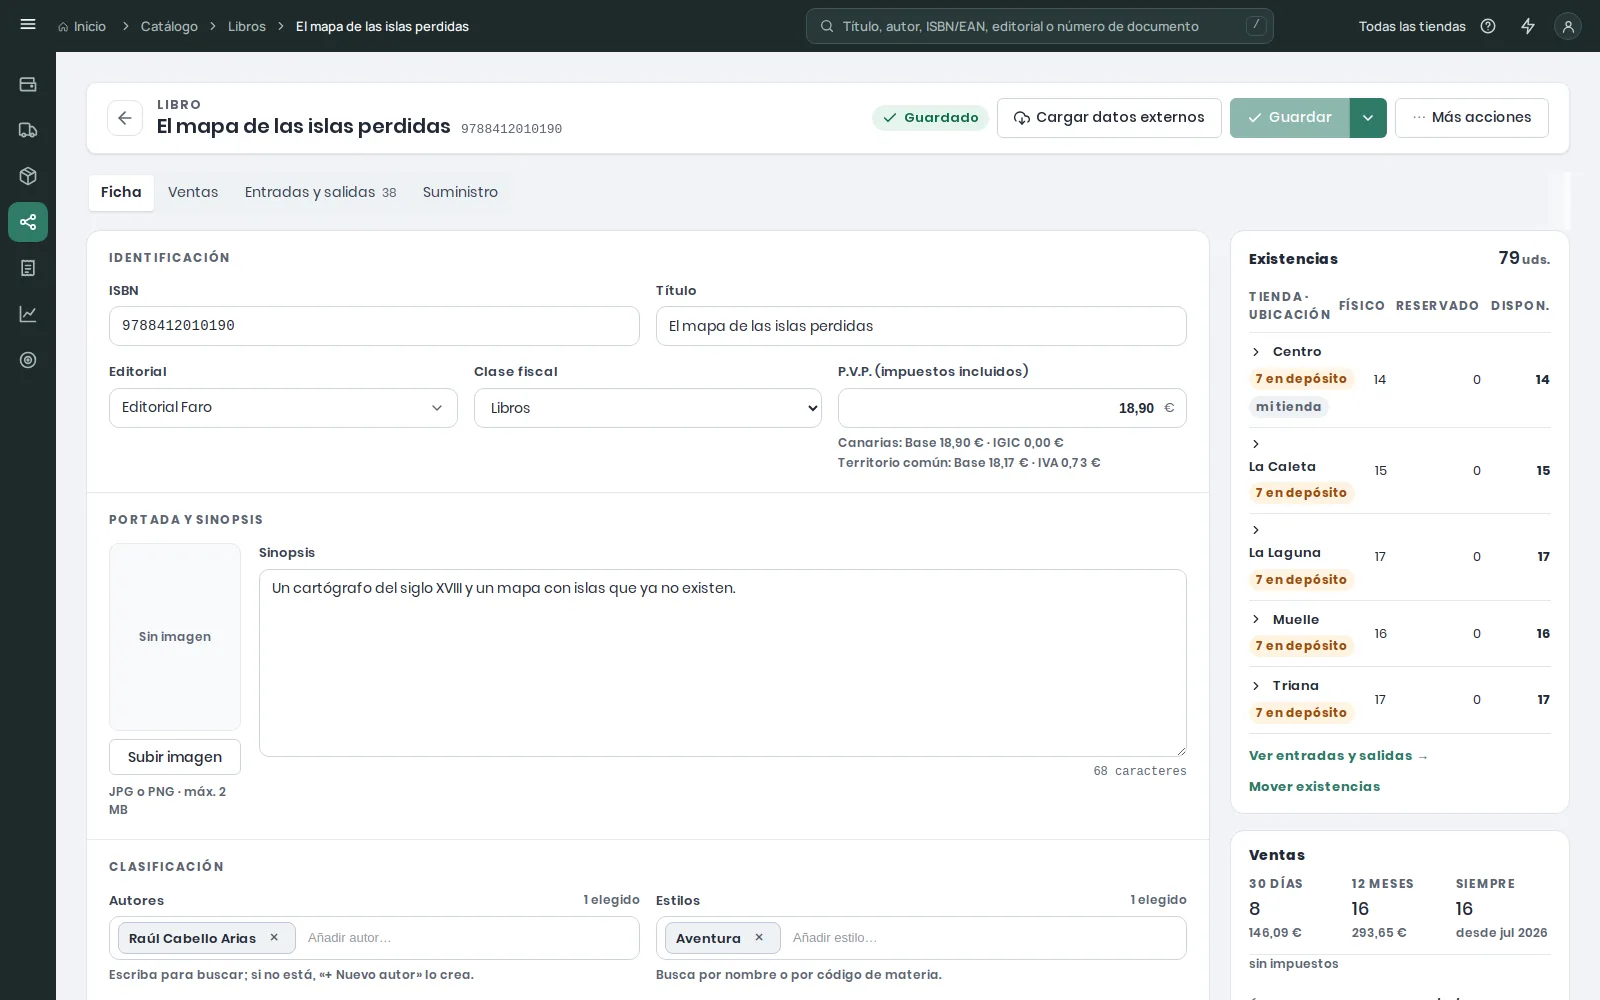This screenshot has height=1000, width=1600.
Task: Select the highlighted share-nodes sidebar icon
Action: [28, 222]
